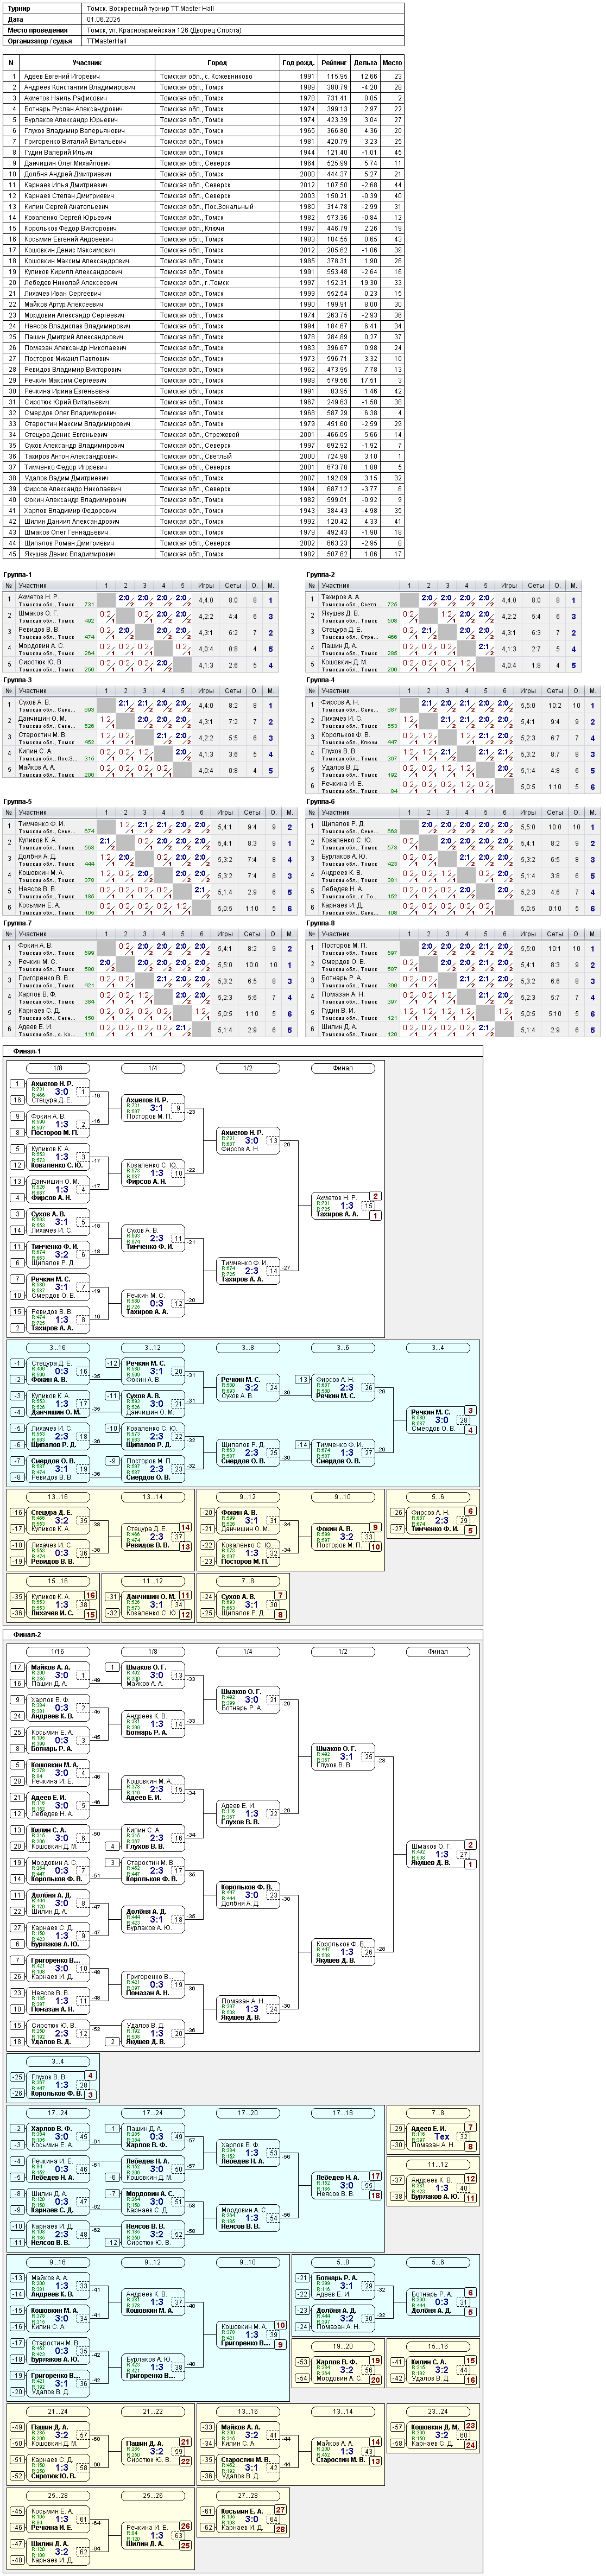
Task: Open participant Бурлаков Александр Юрьевич
Action: coord(70,120)
